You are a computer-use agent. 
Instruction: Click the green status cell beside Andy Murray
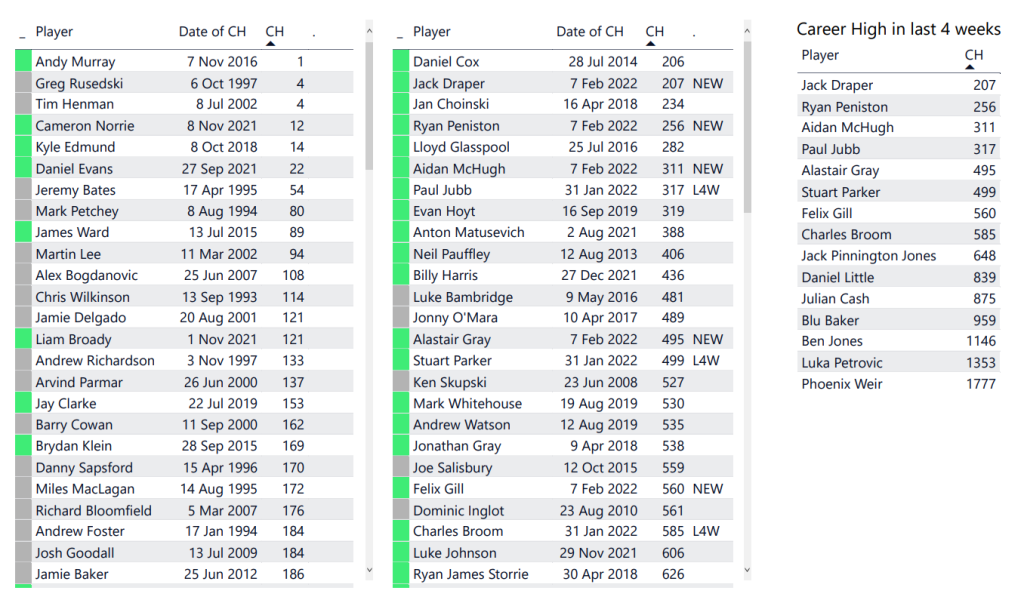click(x=23, y=62)
